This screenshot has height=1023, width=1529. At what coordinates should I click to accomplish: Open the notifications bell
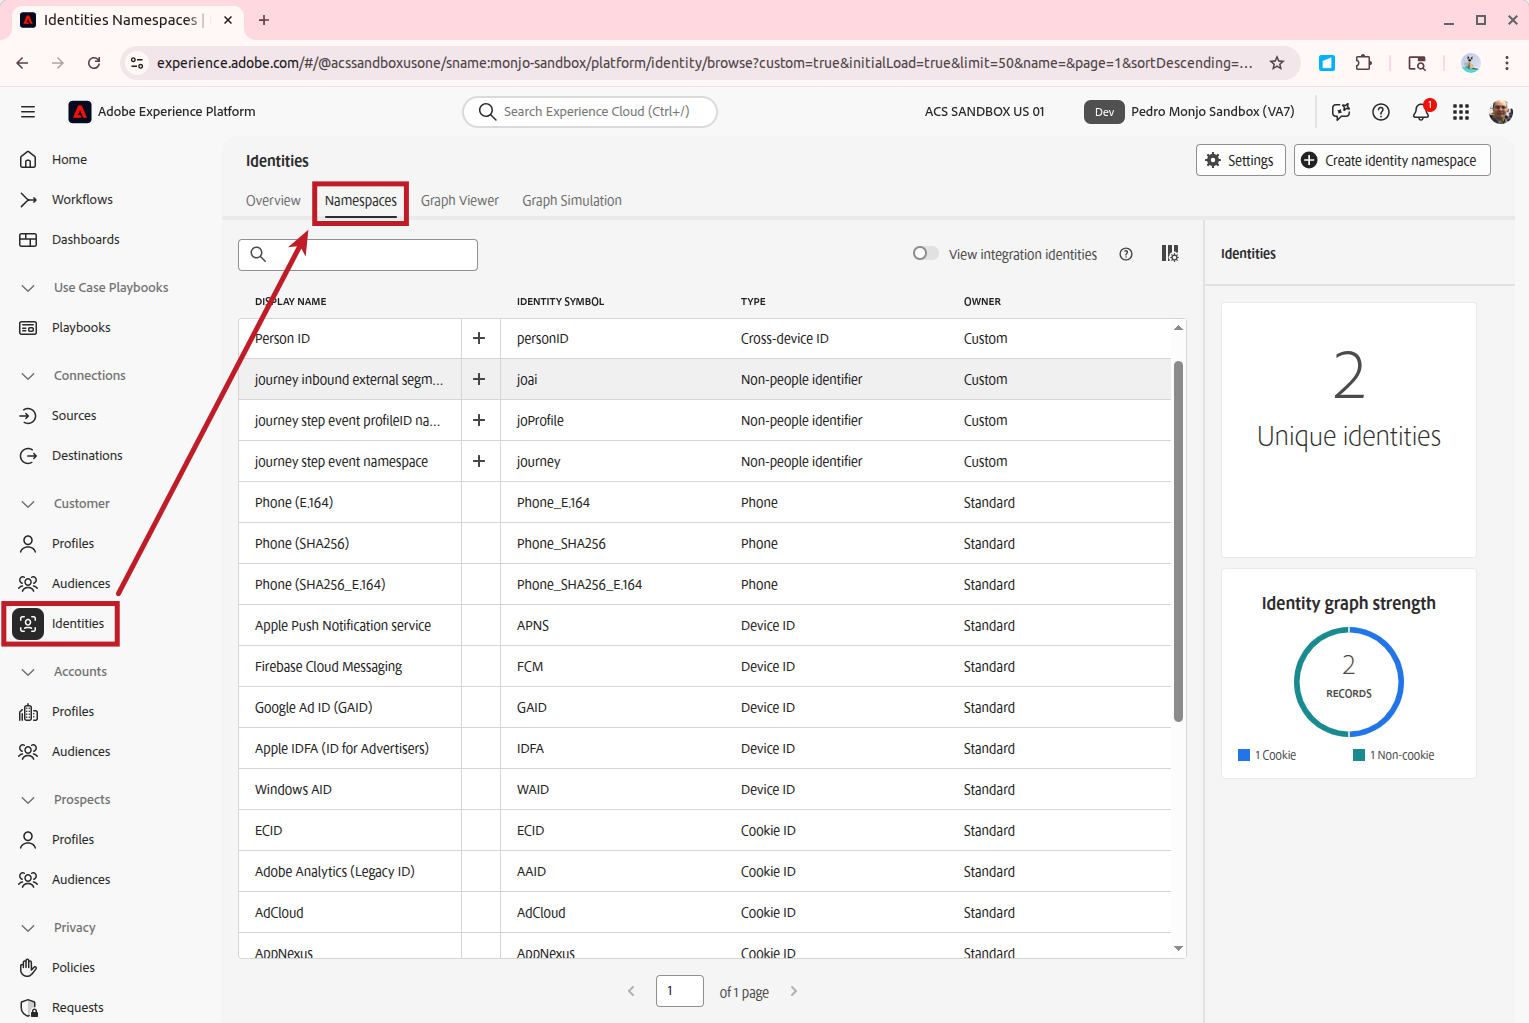click(x=1421, y=112)
